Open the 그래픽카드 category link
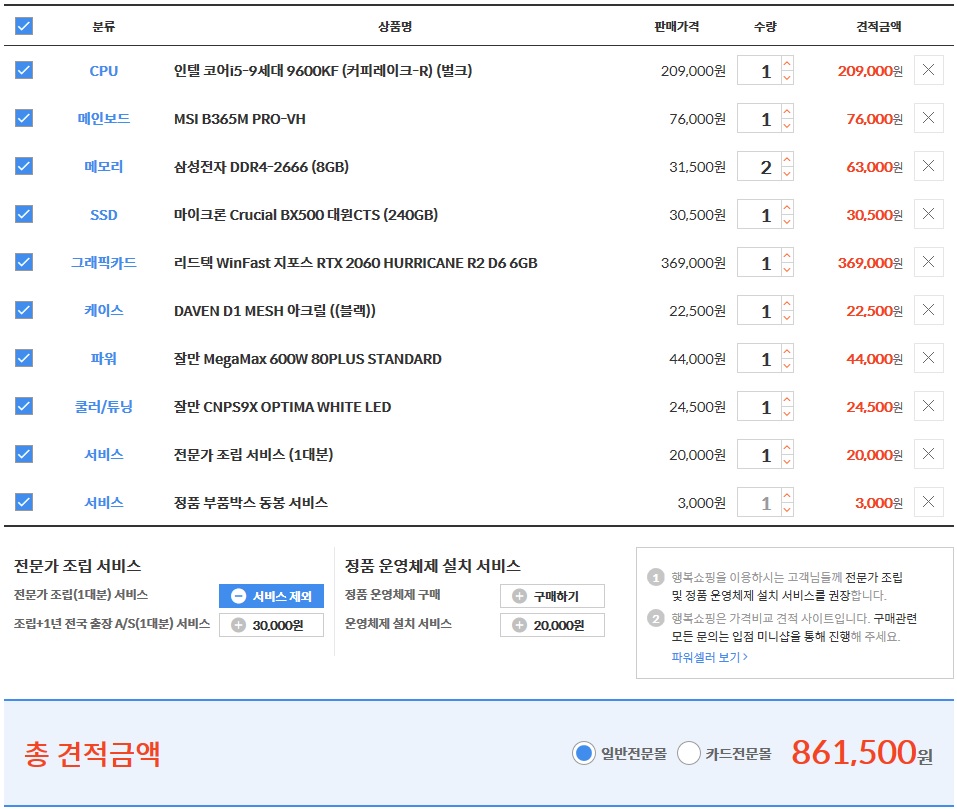Viewport: 957px width, 809px height. click(x=104, y=263)
